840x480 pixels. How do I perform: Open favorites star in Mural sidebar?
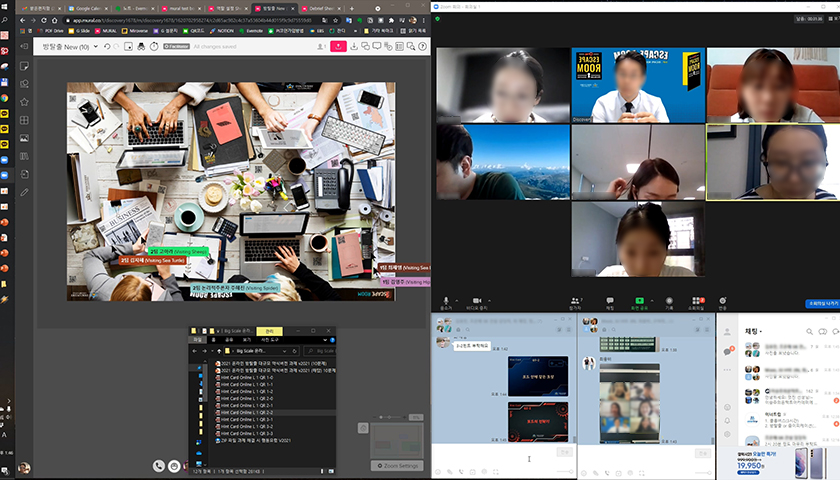point(24,102)
